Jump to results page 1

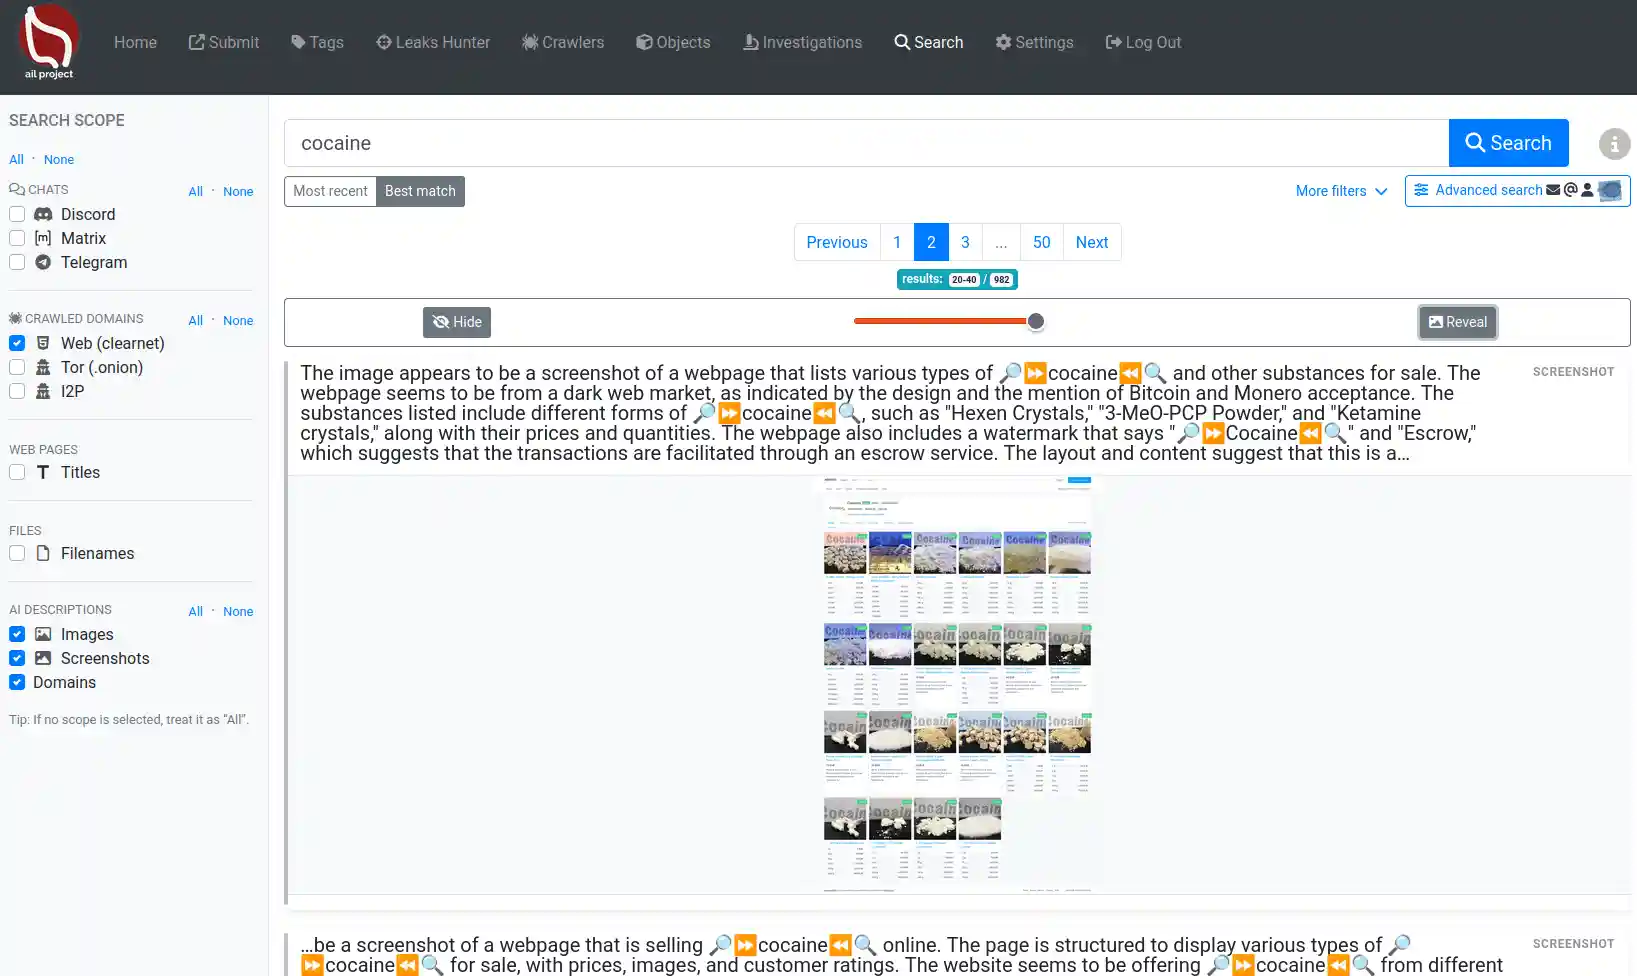897,242
